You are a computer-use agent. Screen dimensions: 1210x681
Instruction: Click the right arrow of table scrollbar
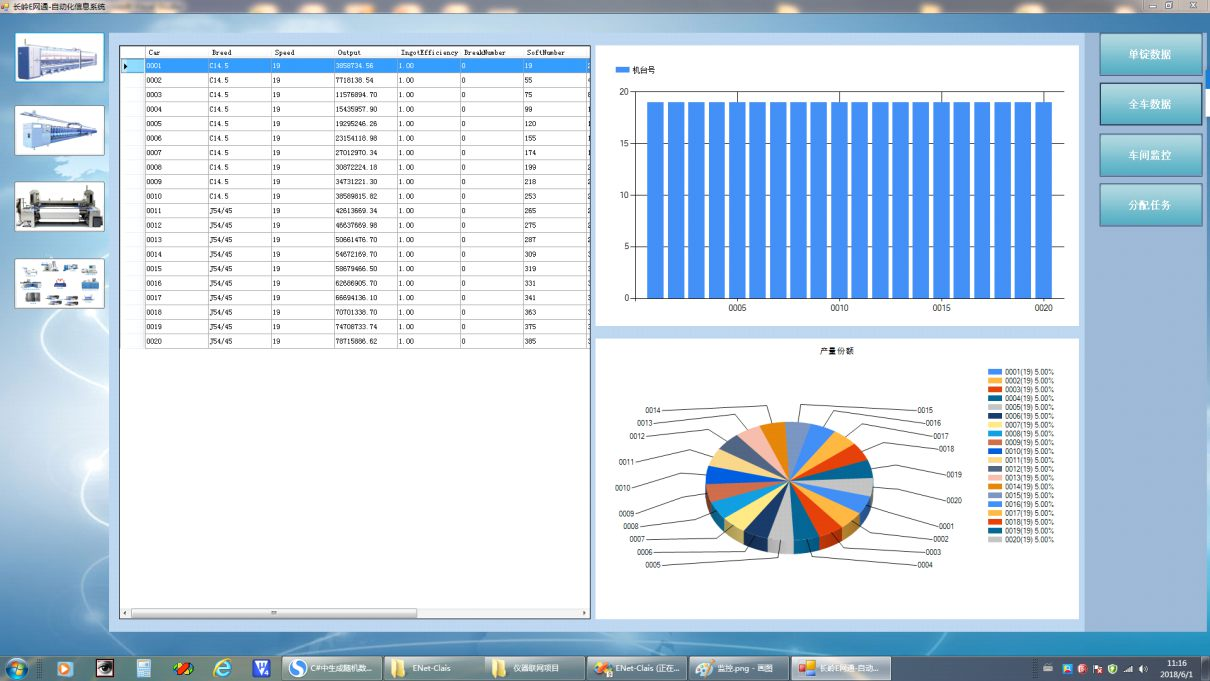tap(585, 612)
